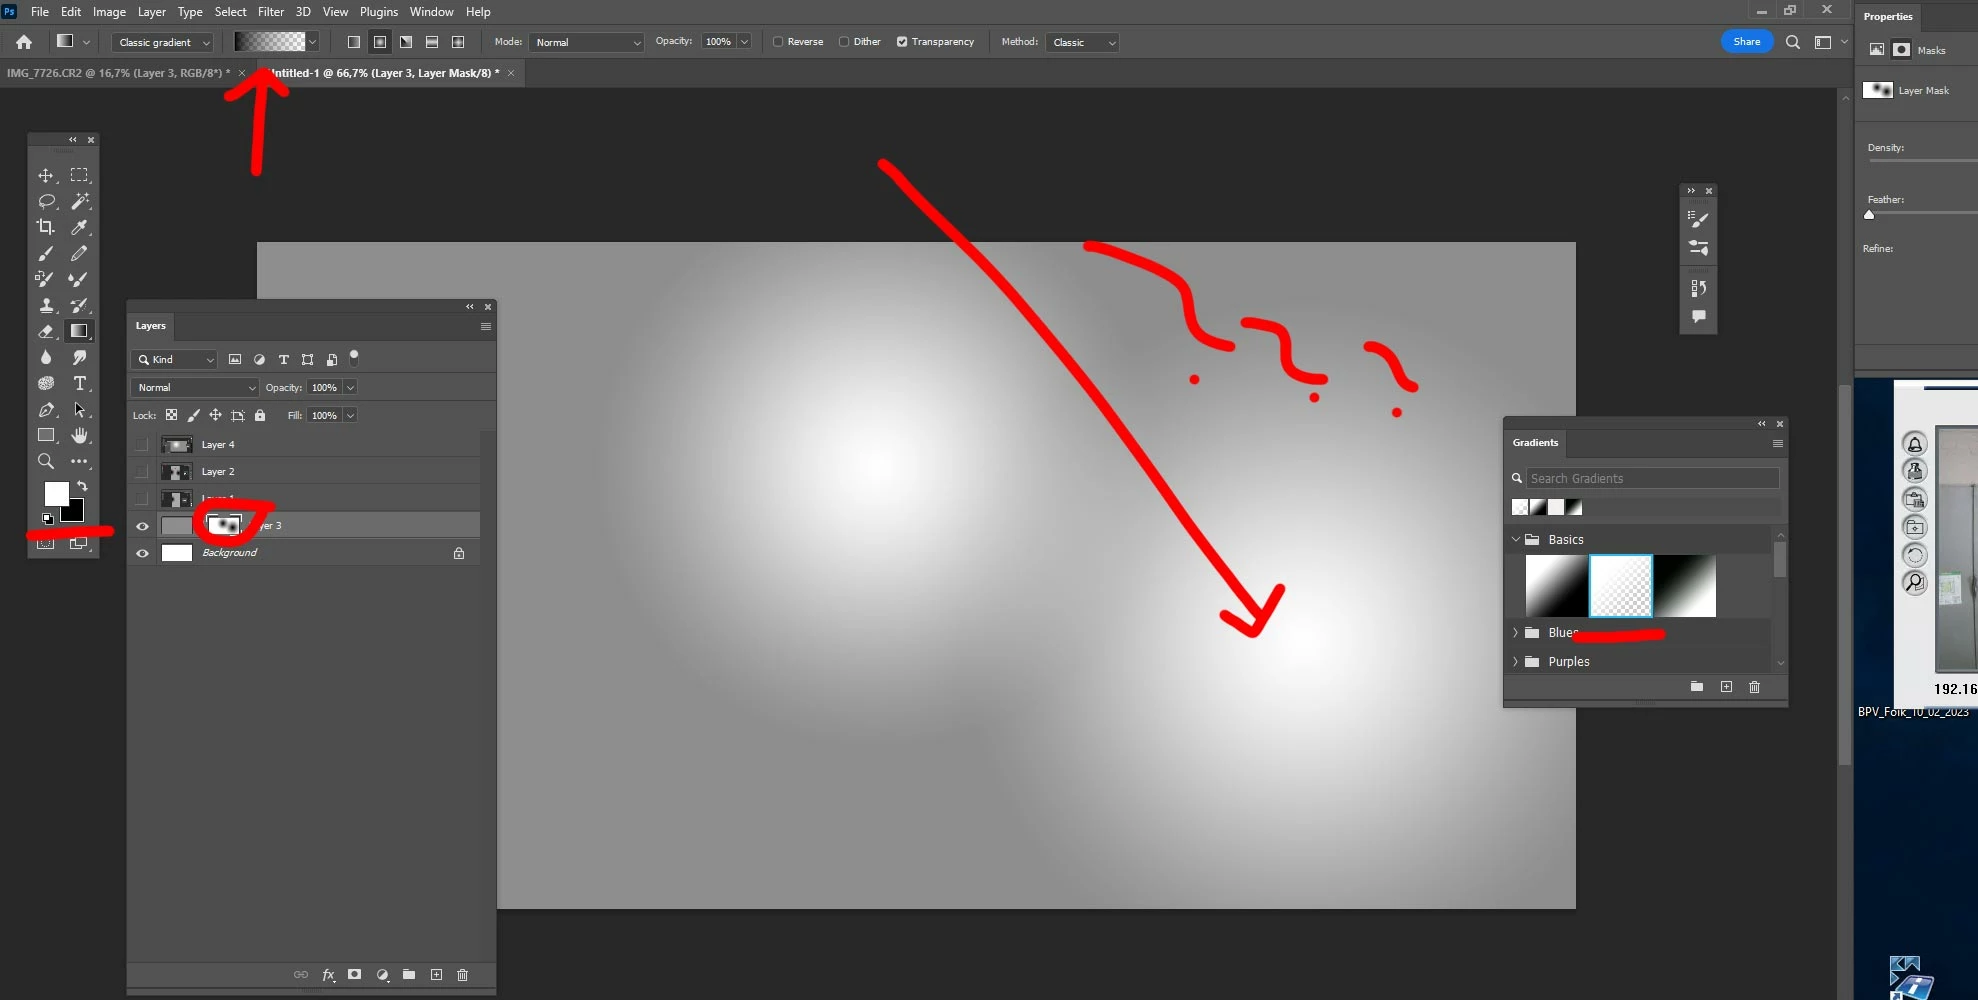
Task: Choose Diamond gradient style icon
Action: [458, 42]
